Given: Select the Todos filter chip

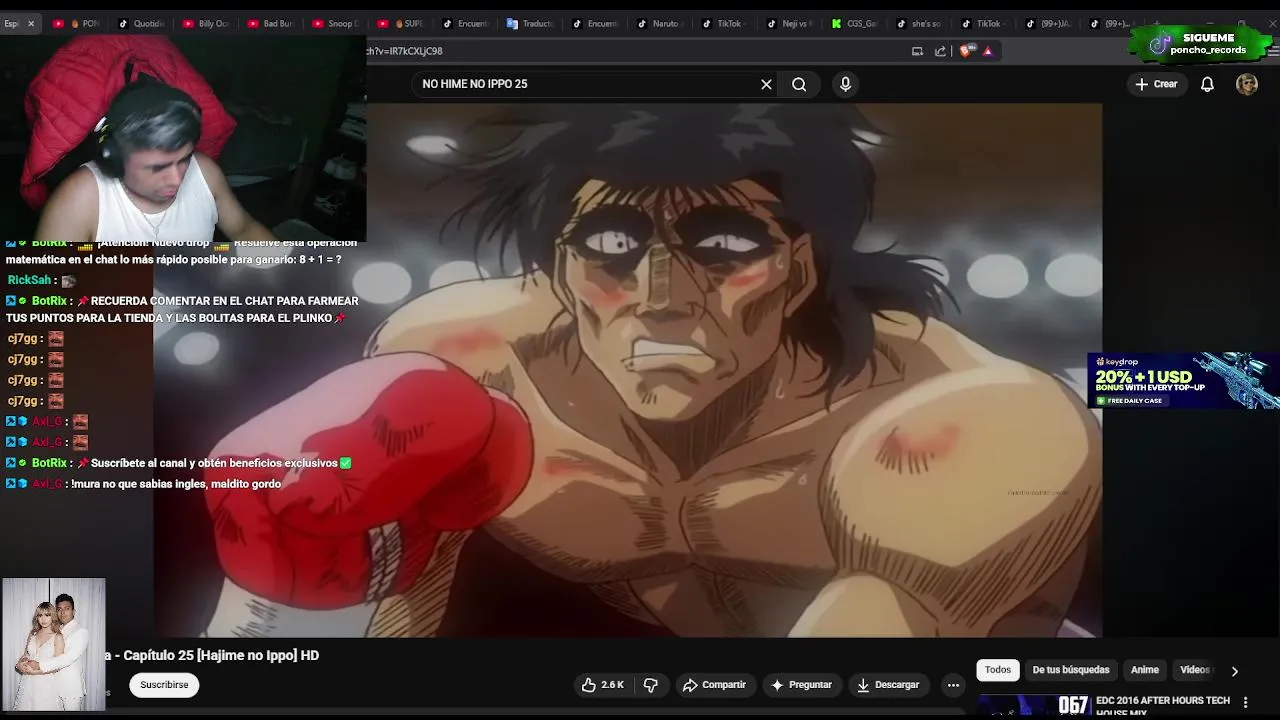Looking at the screenshot, I should 998,670.
